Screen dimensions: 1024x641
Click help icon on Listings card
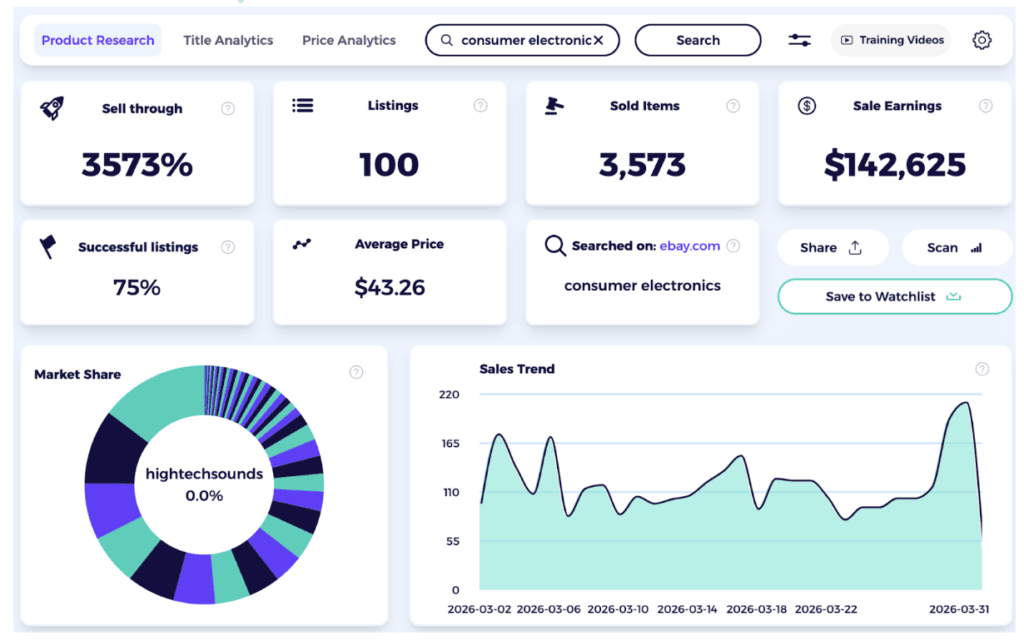pyautogui.click(x=480, y=105)
